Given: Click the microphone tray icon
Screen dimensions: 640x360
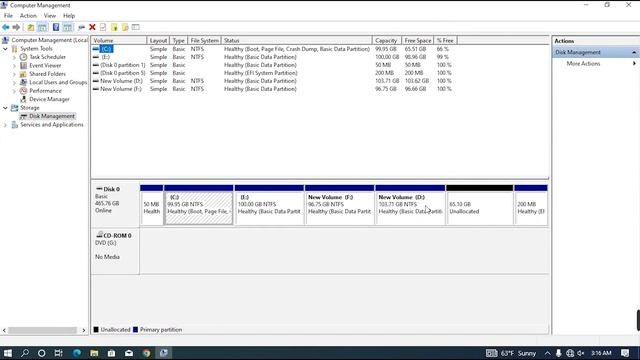Looking at the screenshot, I should coord(558,353).
